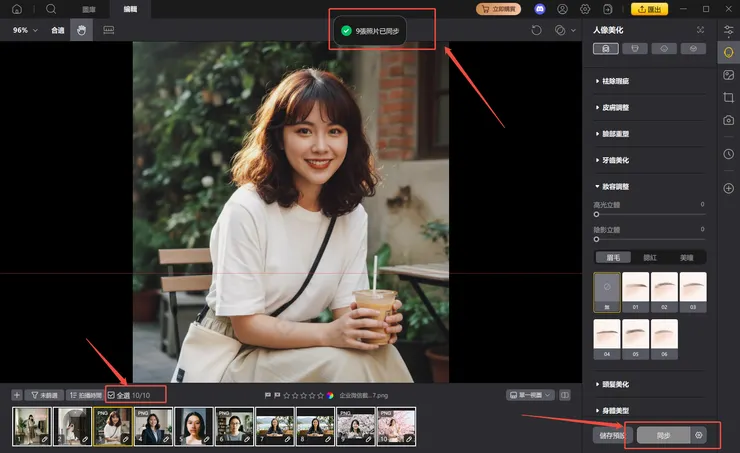Switch to the 圖庫 tab

tap(91, 9)
